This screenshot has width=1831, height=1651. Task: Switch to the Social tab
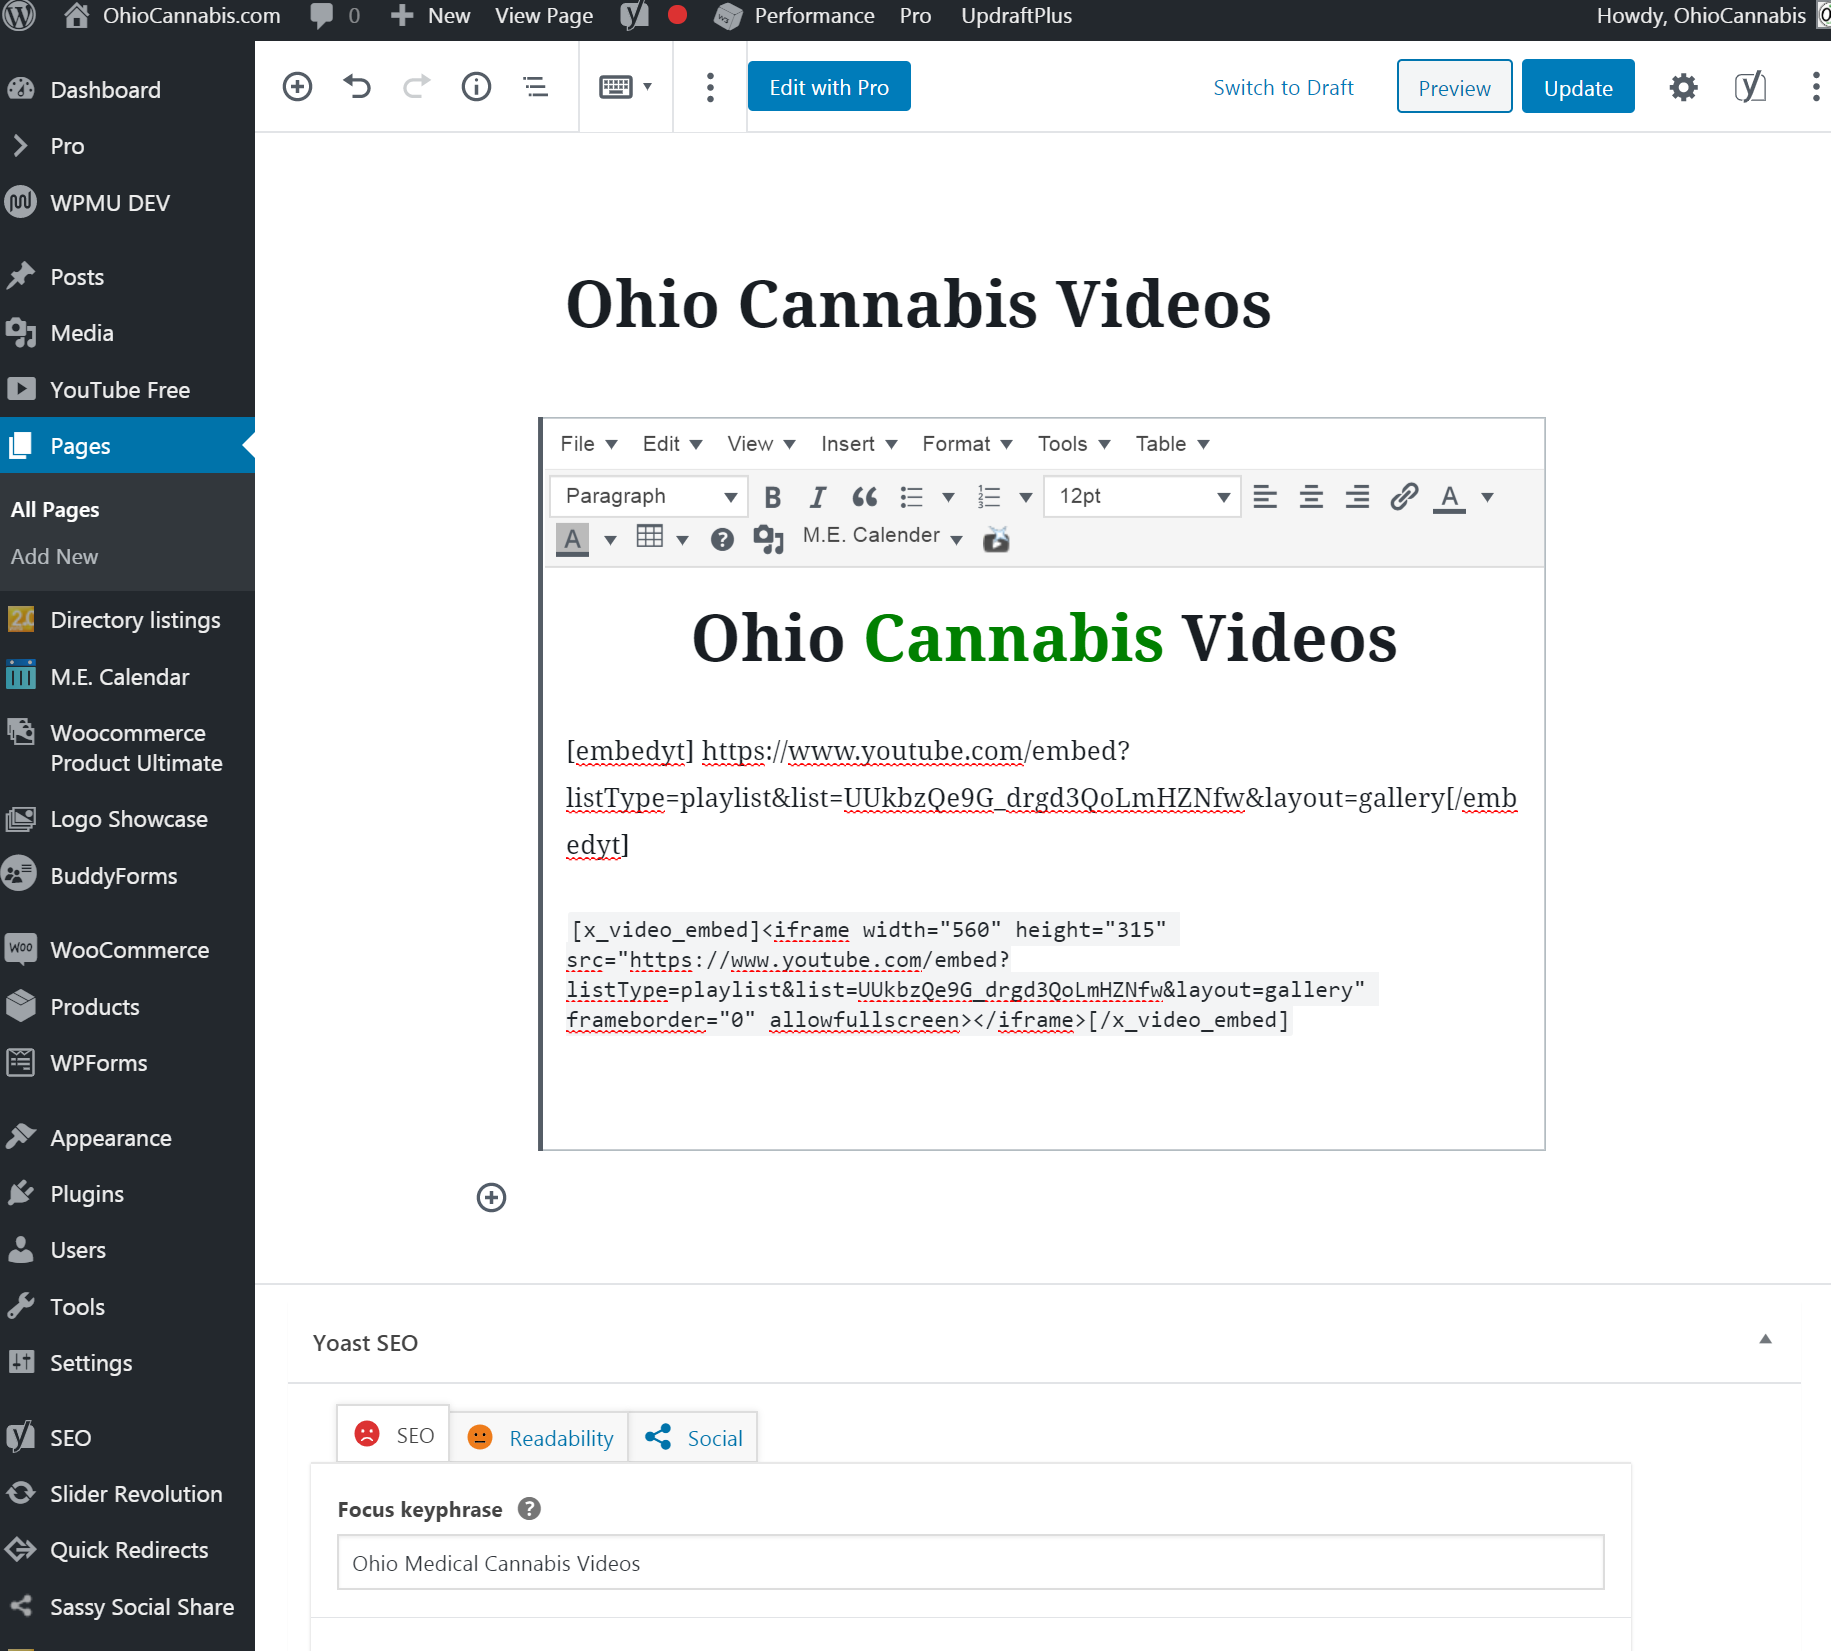point(694,1438)
